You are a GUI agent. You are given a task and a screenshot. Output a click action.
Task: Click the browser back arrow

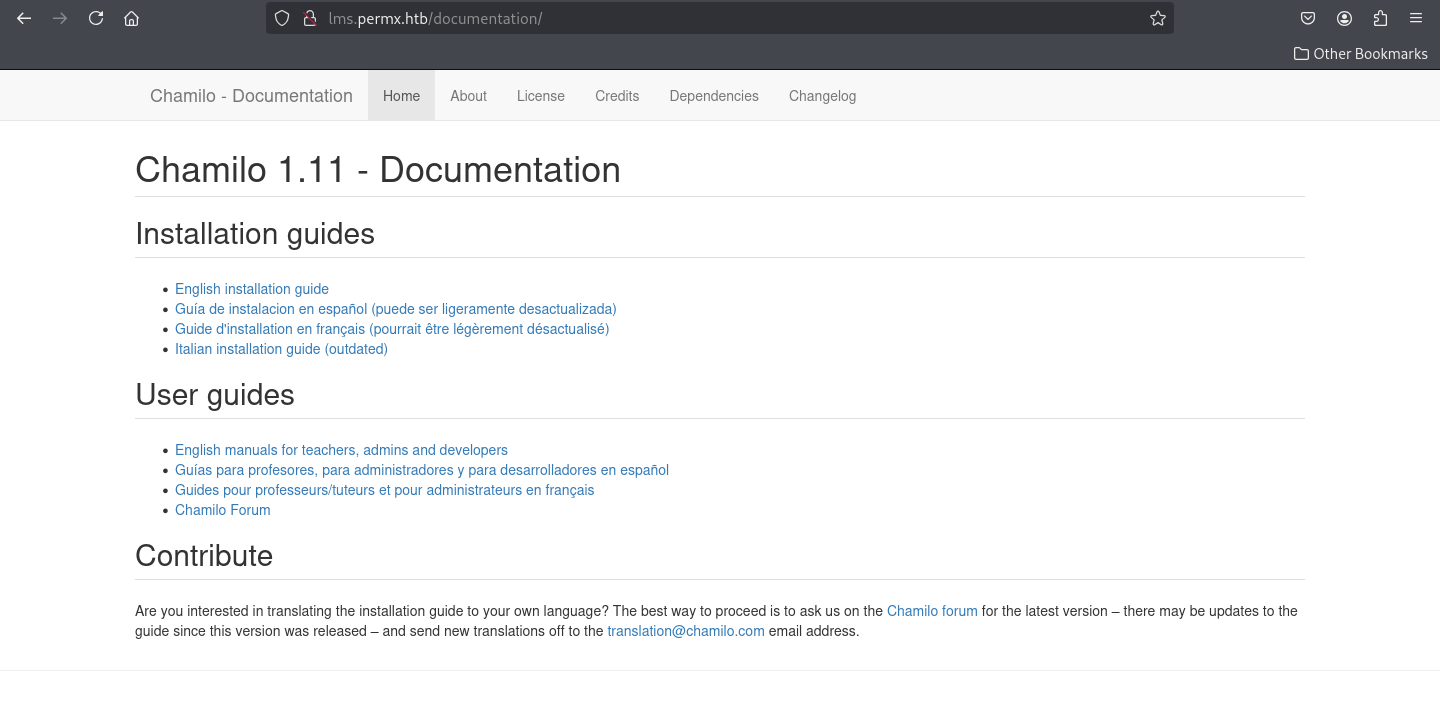(x=24, y=18)
